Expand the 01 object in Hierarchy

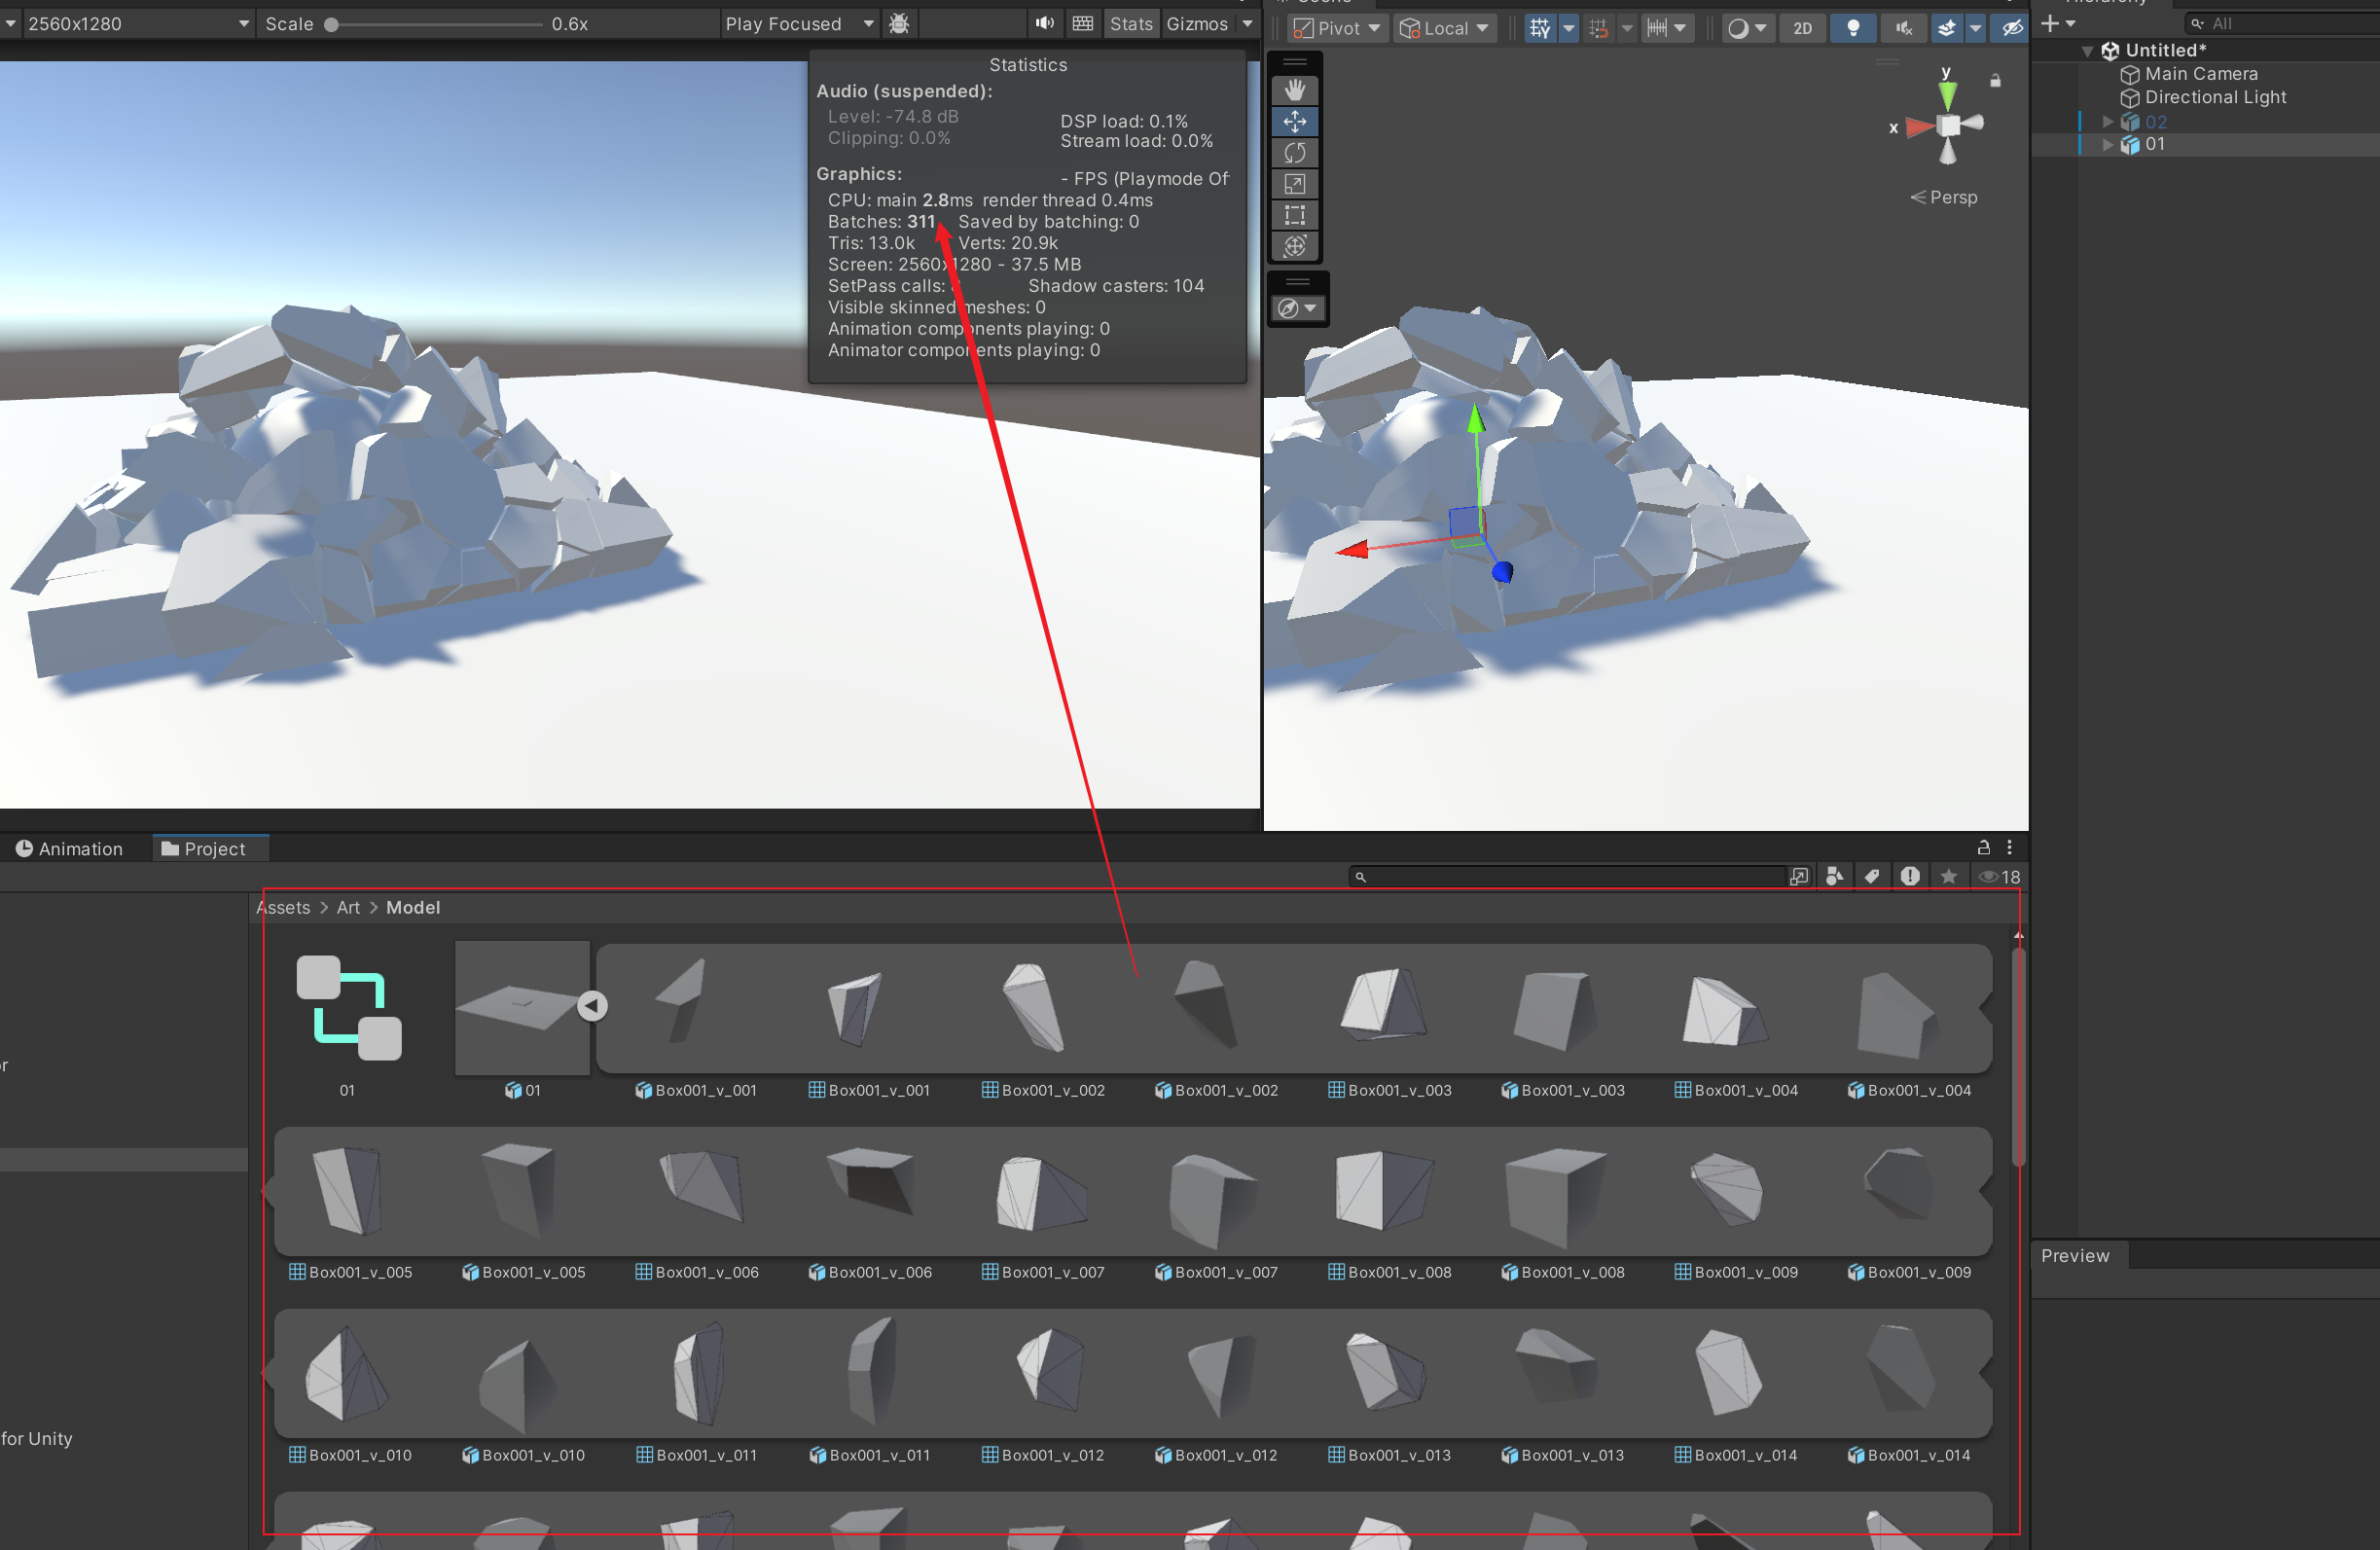pos(2108,145)
